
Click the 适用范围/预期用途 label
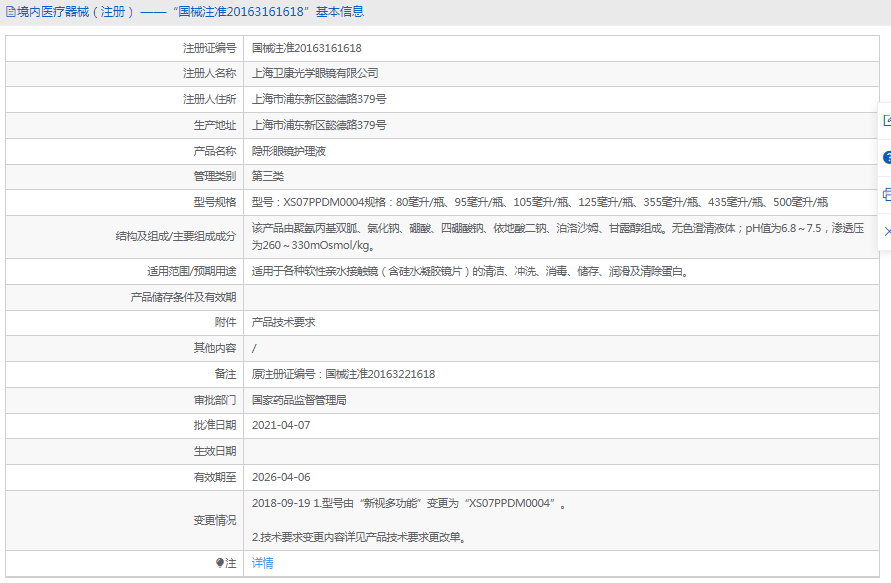pos(191,272)
